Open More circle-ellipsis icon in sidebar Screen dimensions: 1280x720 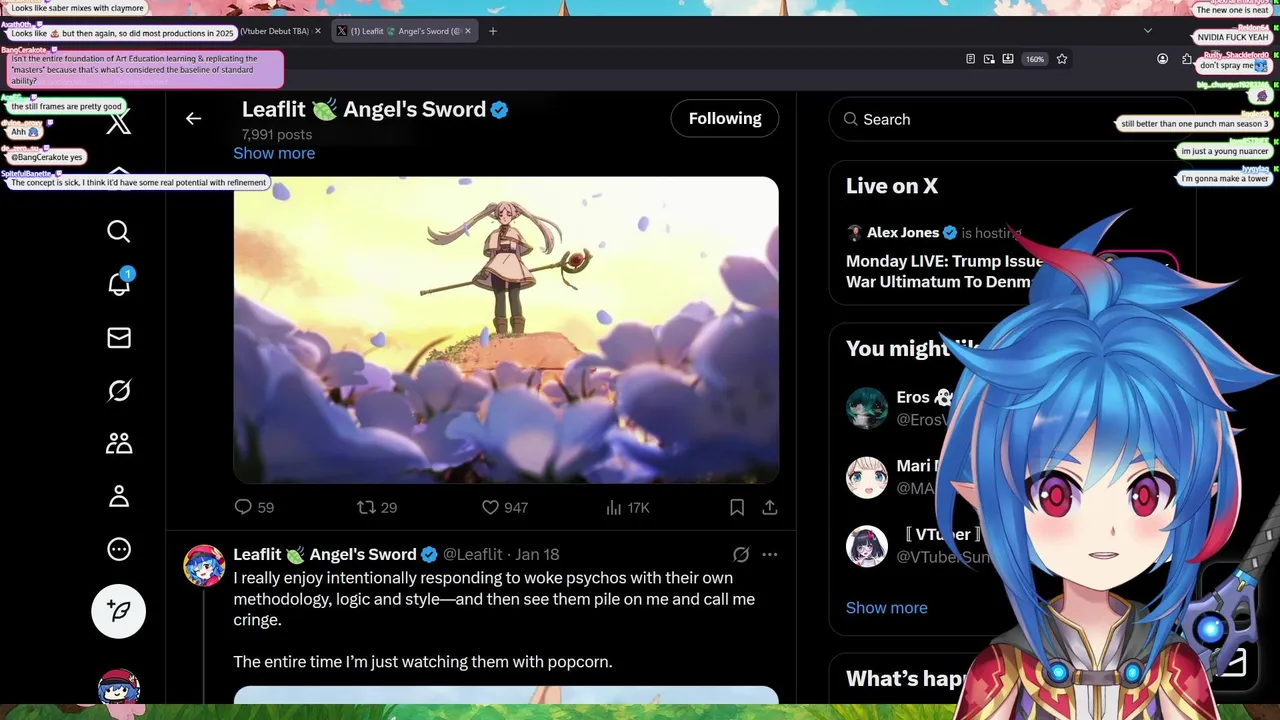coord(118,549)
